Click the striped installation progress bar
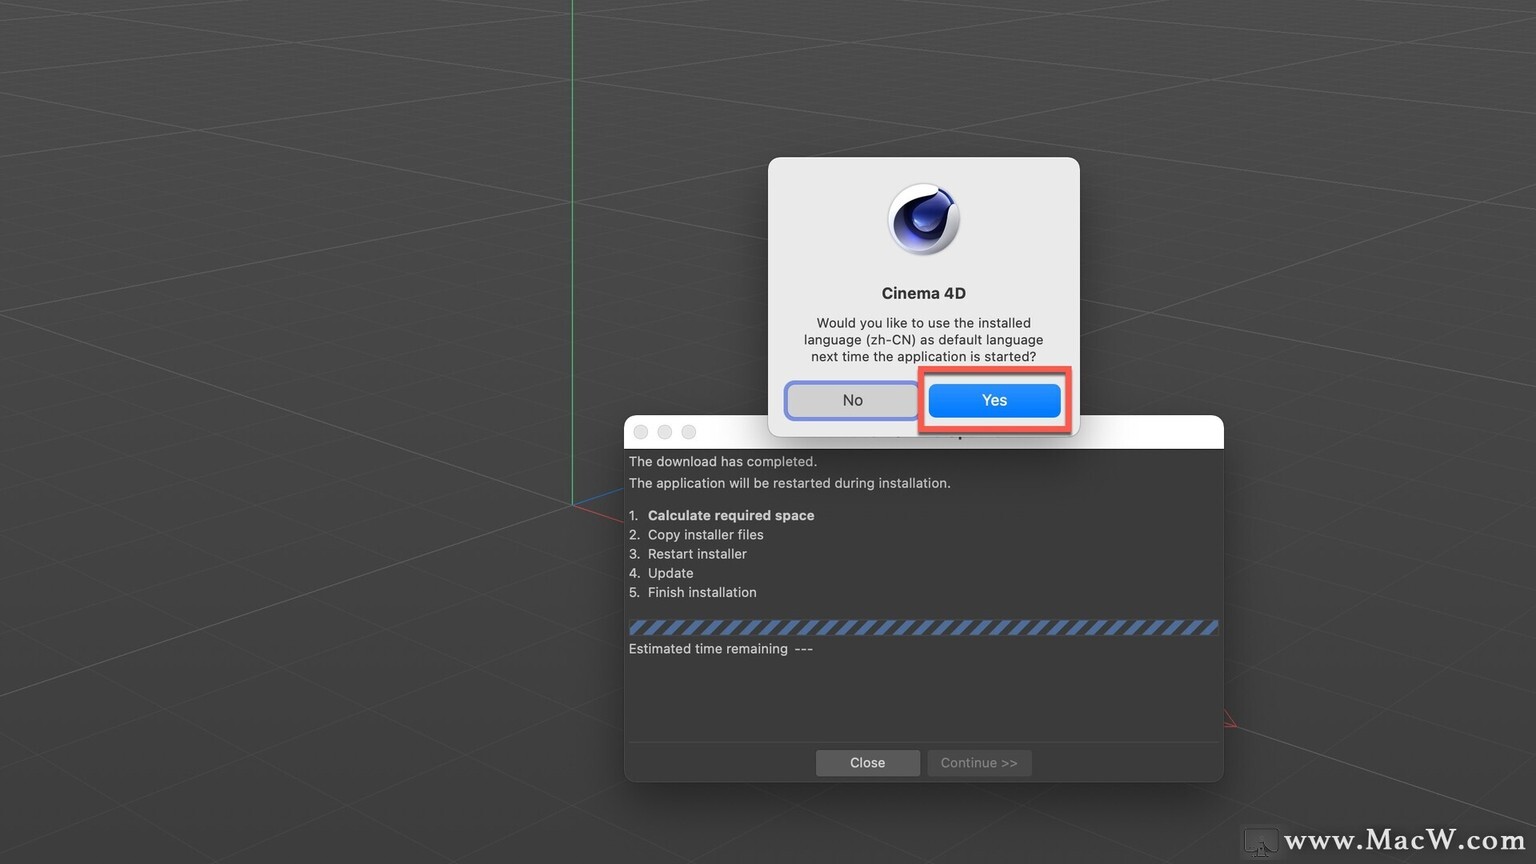 click(923, 628)
